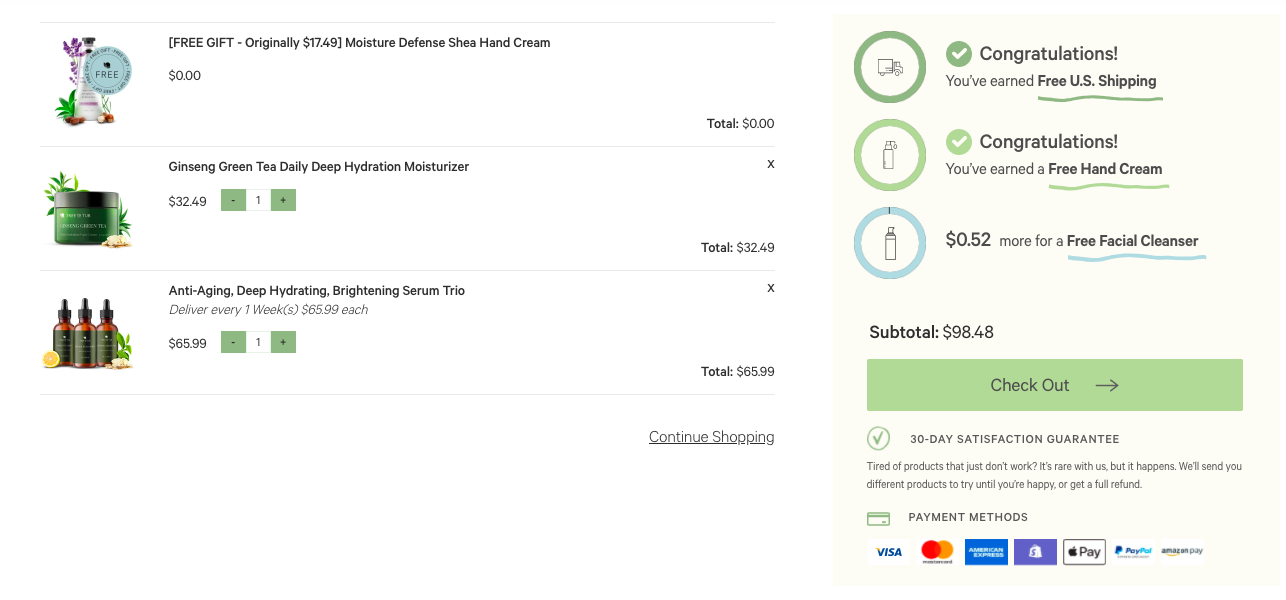The image size is (1286, 600).
Task: Remove the Serum Trio from cart
Action: (x=770, y=288)
